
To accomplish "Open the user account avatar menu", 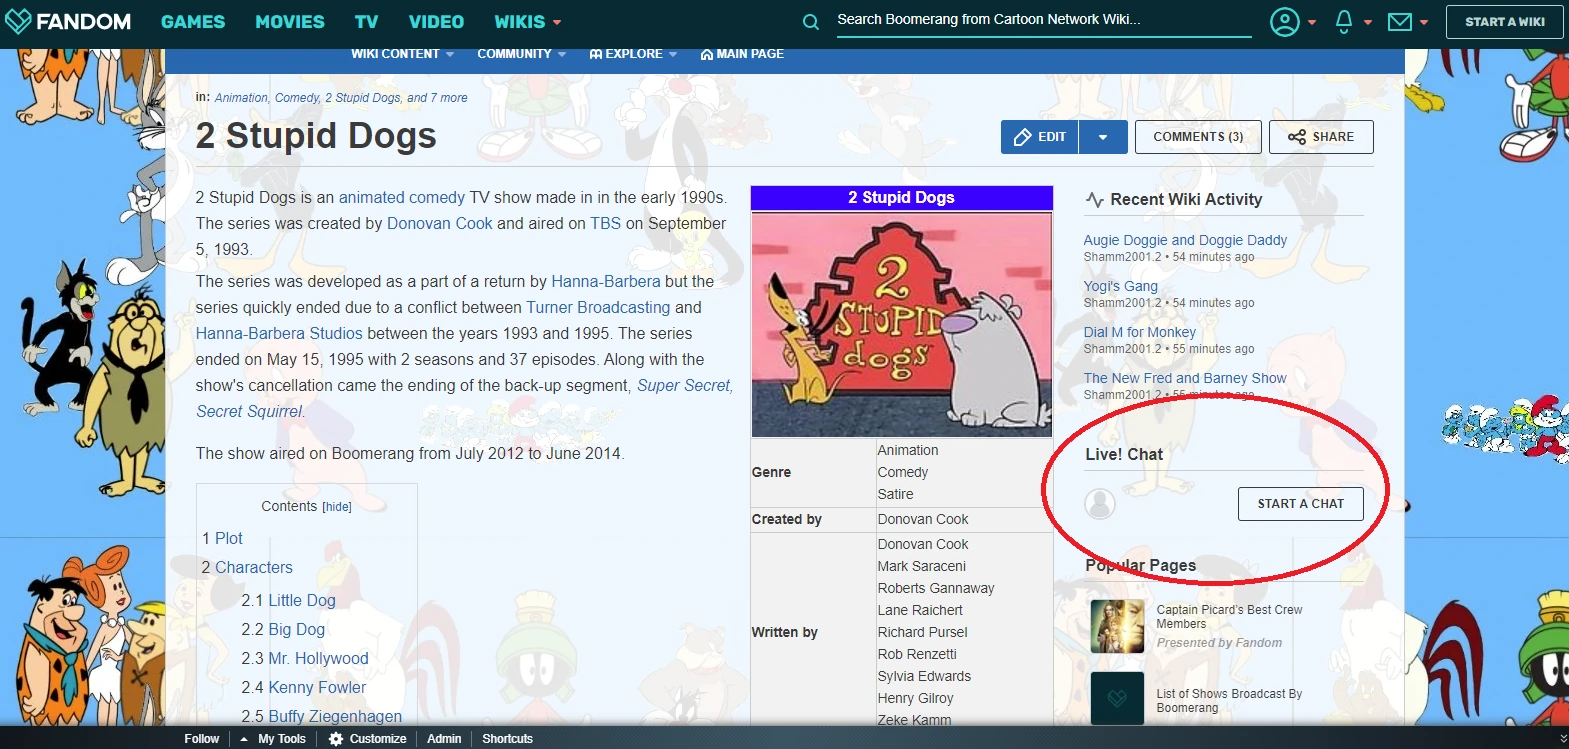I will (x=1285, y=21).
